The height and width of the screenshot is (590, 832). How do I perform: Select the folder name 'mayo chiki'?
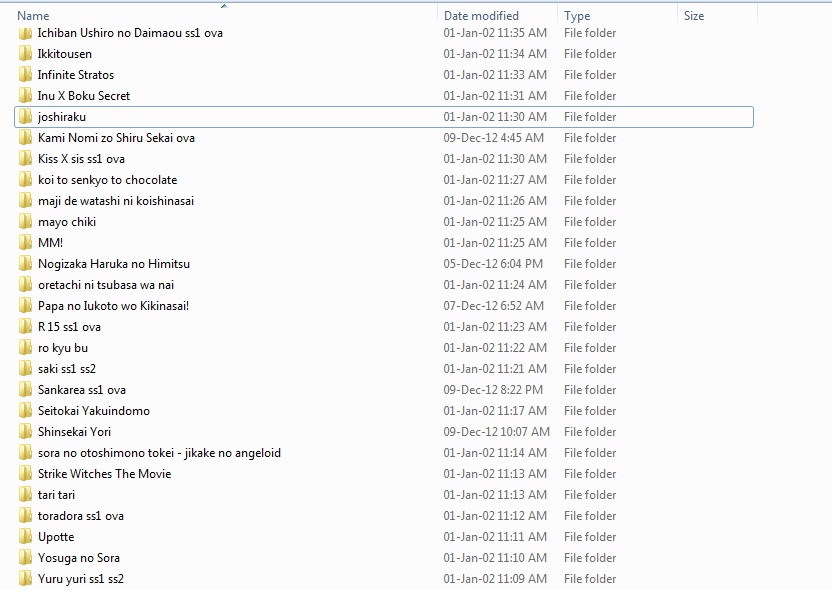67,222
